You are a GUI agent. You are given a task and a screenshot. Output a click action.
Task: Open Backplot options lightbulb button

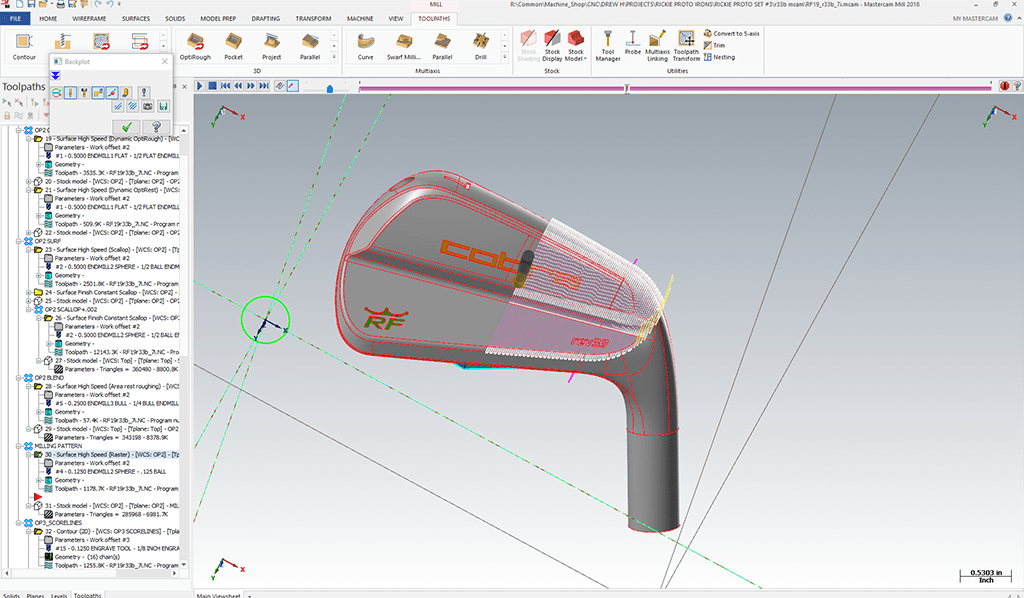click(144, 93)
